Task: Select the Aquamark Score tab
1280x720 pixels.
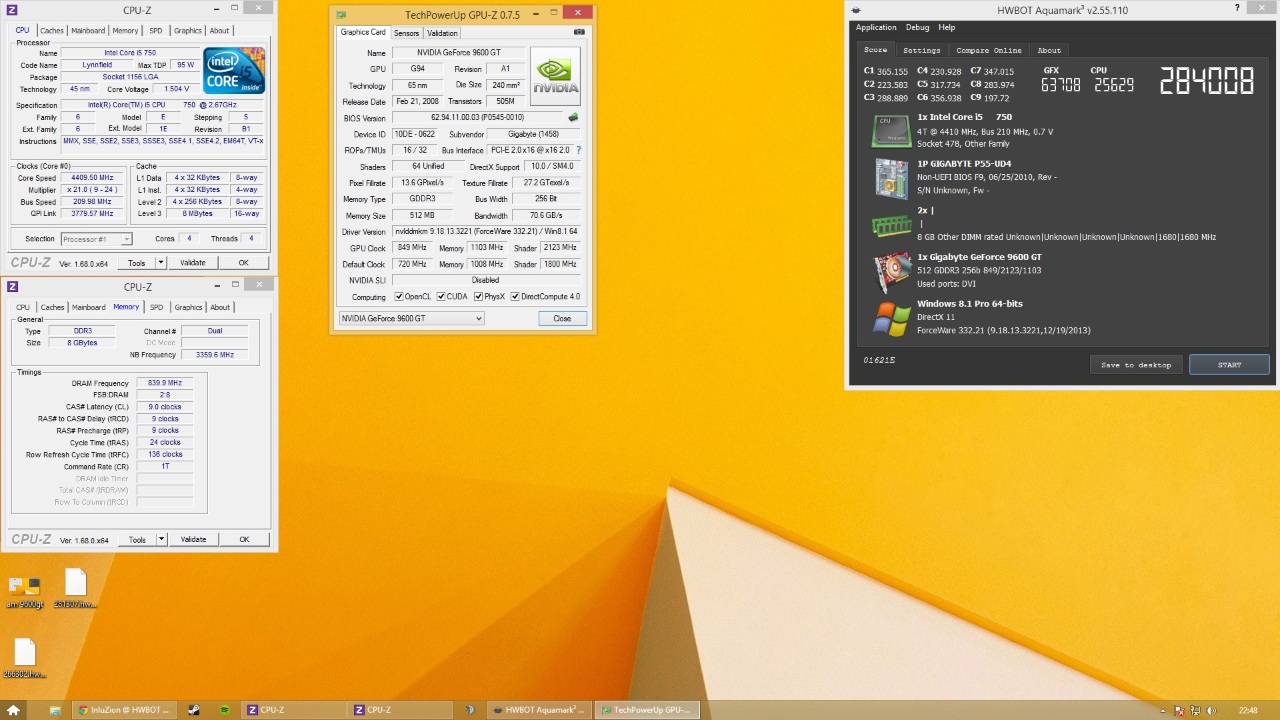Action: pos(875,50)
